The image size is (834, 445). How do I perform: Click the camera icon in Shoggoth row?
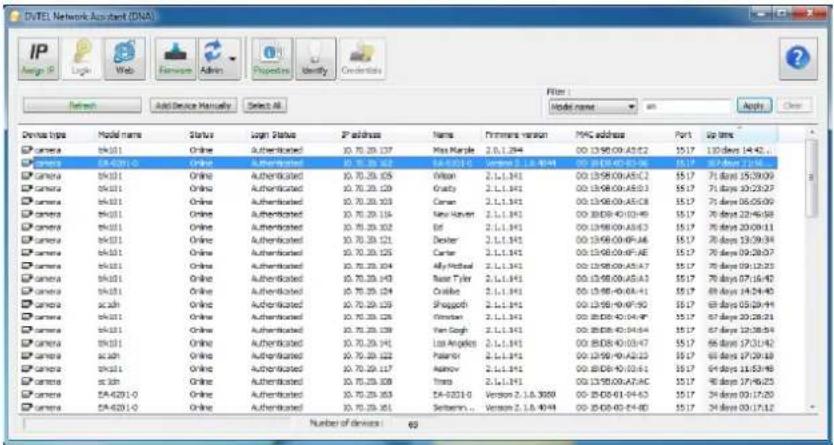click(x=27, y=304)
